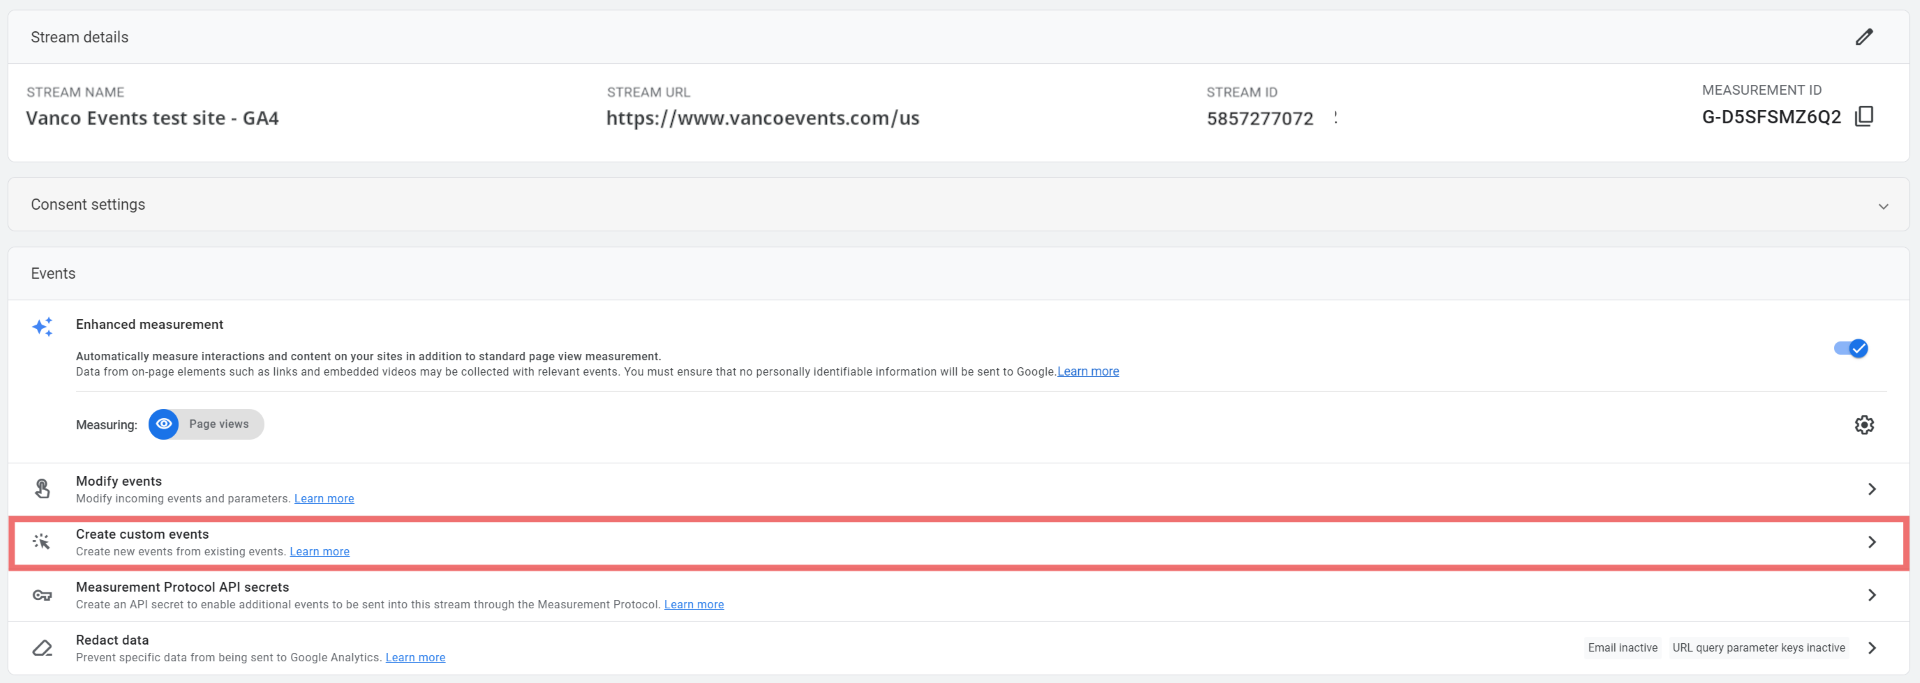
Task: Click the Page views measuring chip
Action: tap(219, 424)
